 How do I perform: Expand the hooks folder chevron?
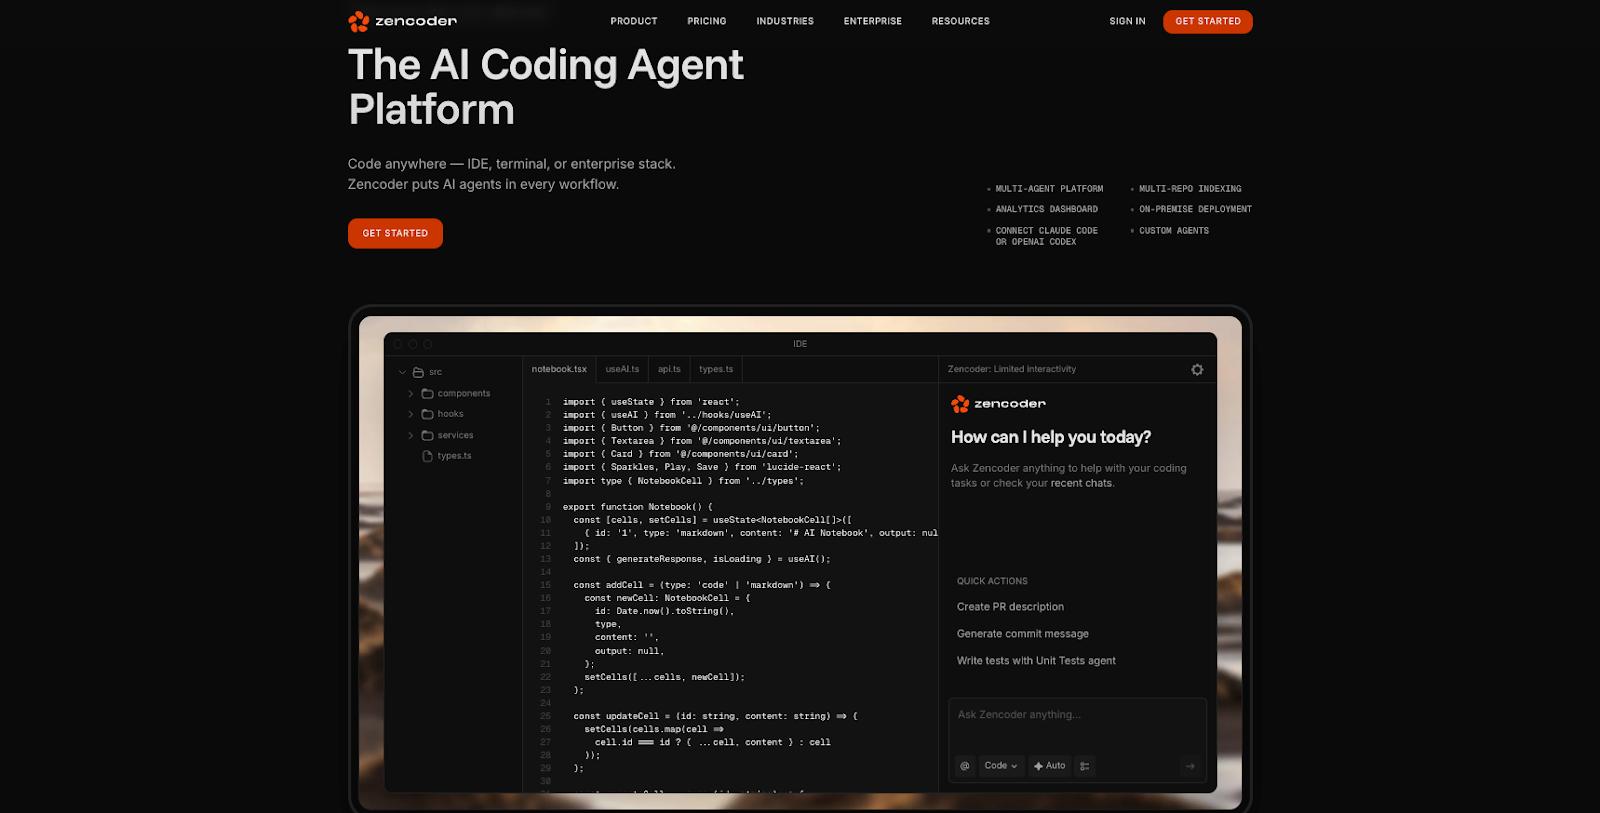pos(411,414)
